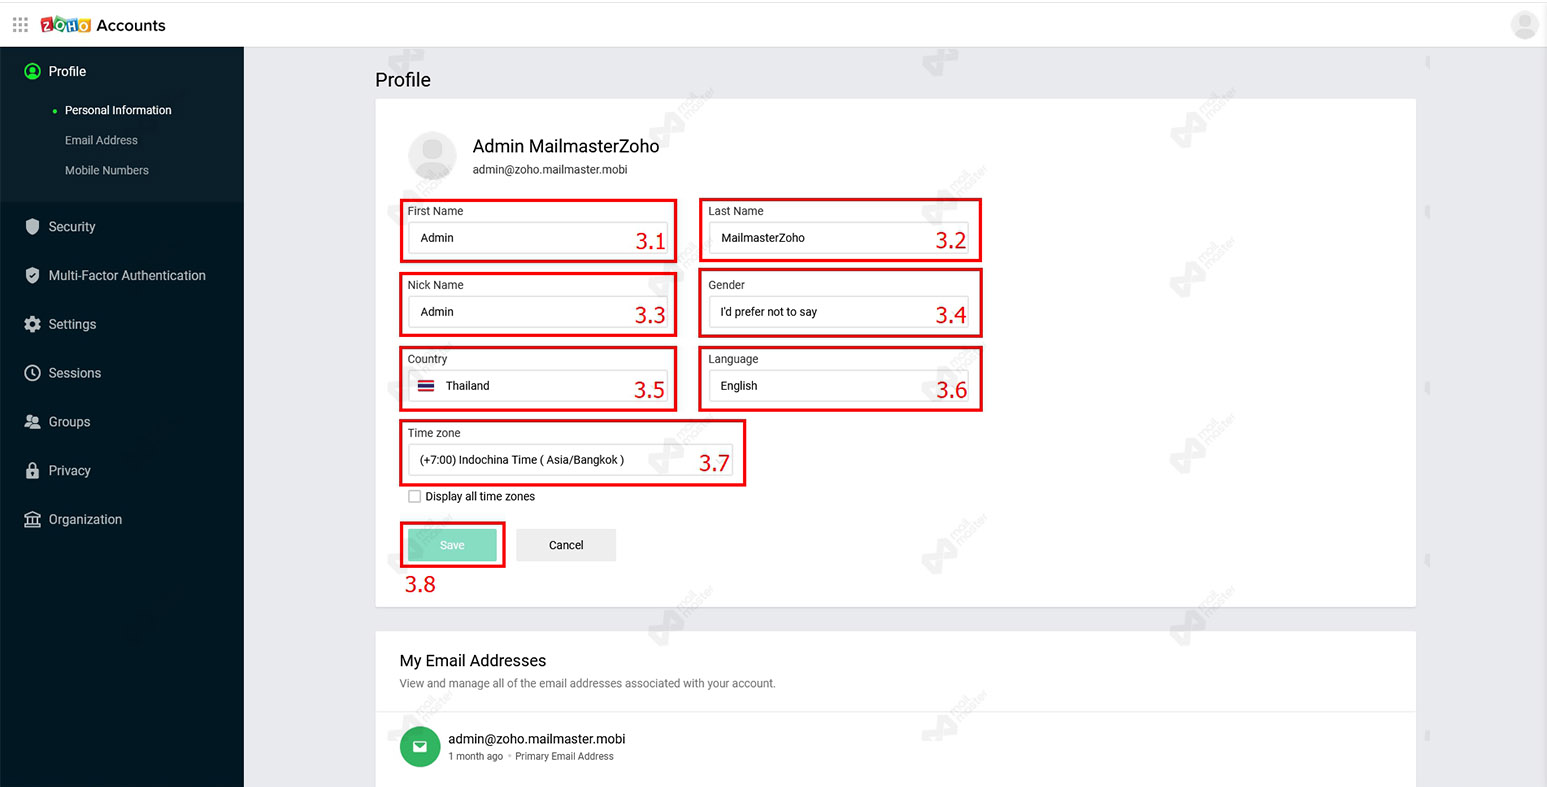Save the profile changes
Screen dimensions: 1547x787
452,545
